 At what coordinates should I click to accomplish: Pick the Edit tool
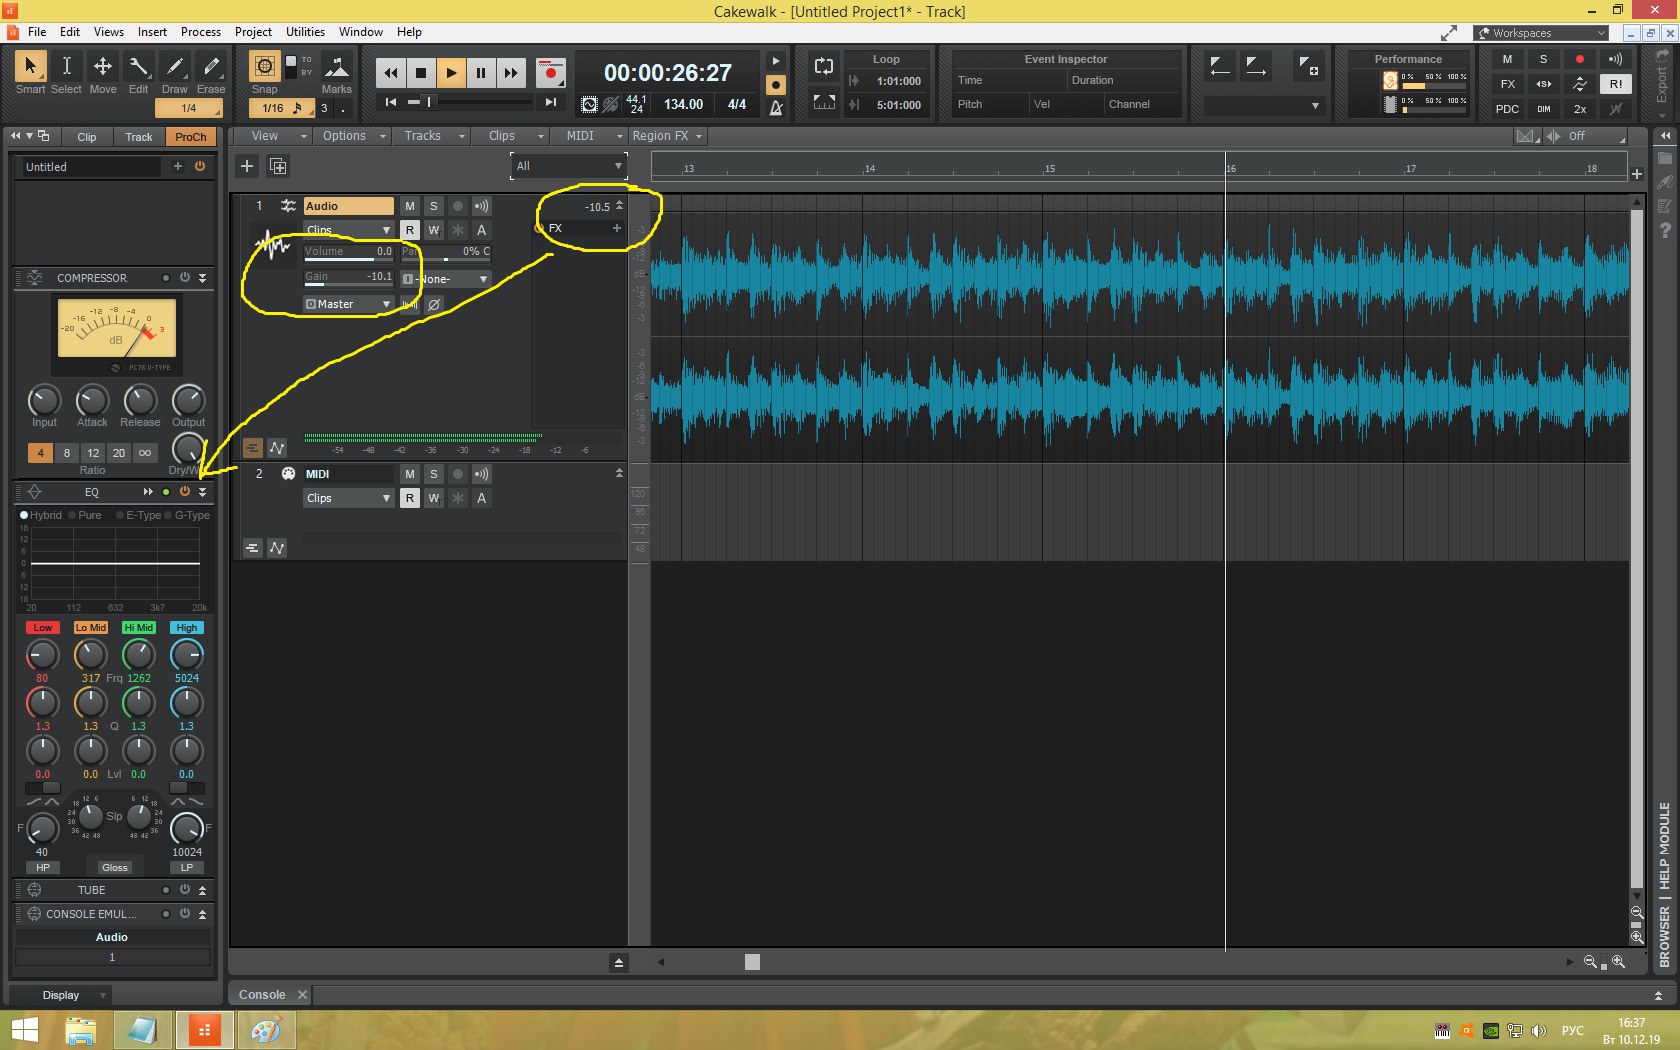[139, 66]
